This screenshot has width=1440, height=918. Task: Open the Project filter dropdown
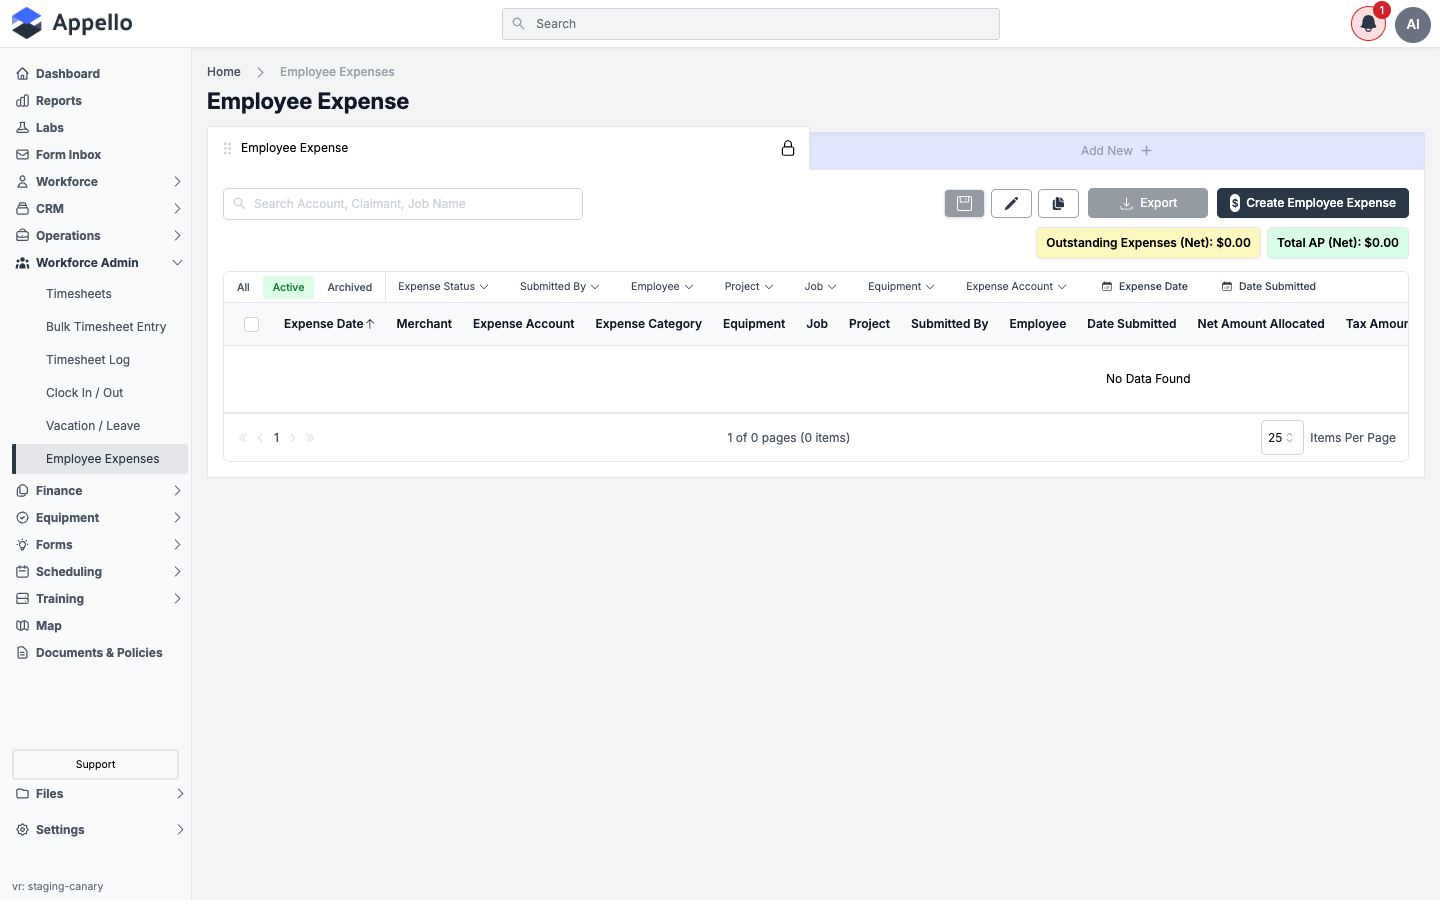[x=749, y=287]
